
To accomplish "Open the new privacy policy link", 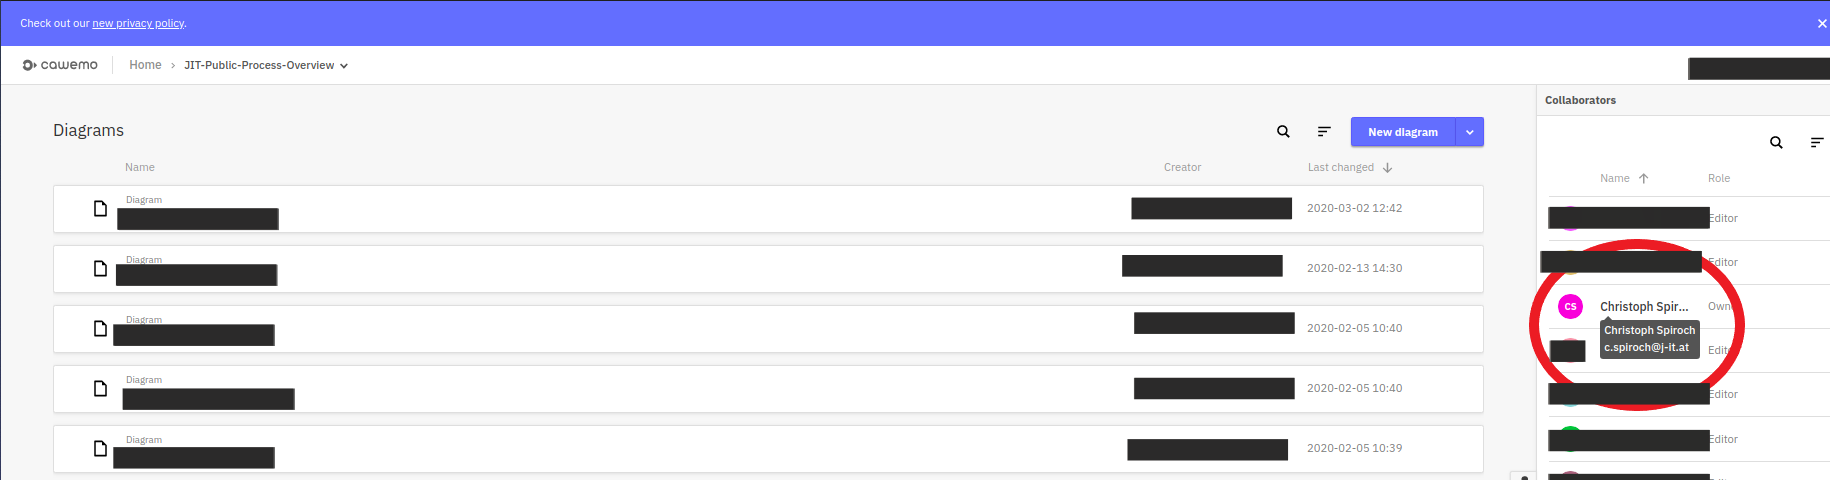I will pos(138,23).
